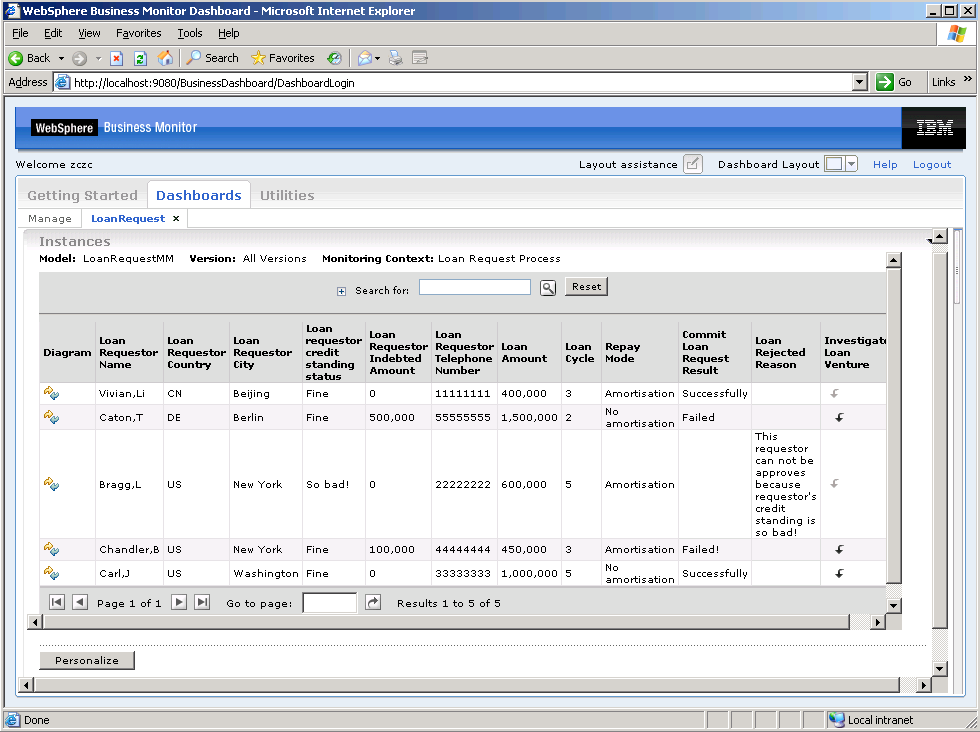Click the browser History icon

pos(335,58)
